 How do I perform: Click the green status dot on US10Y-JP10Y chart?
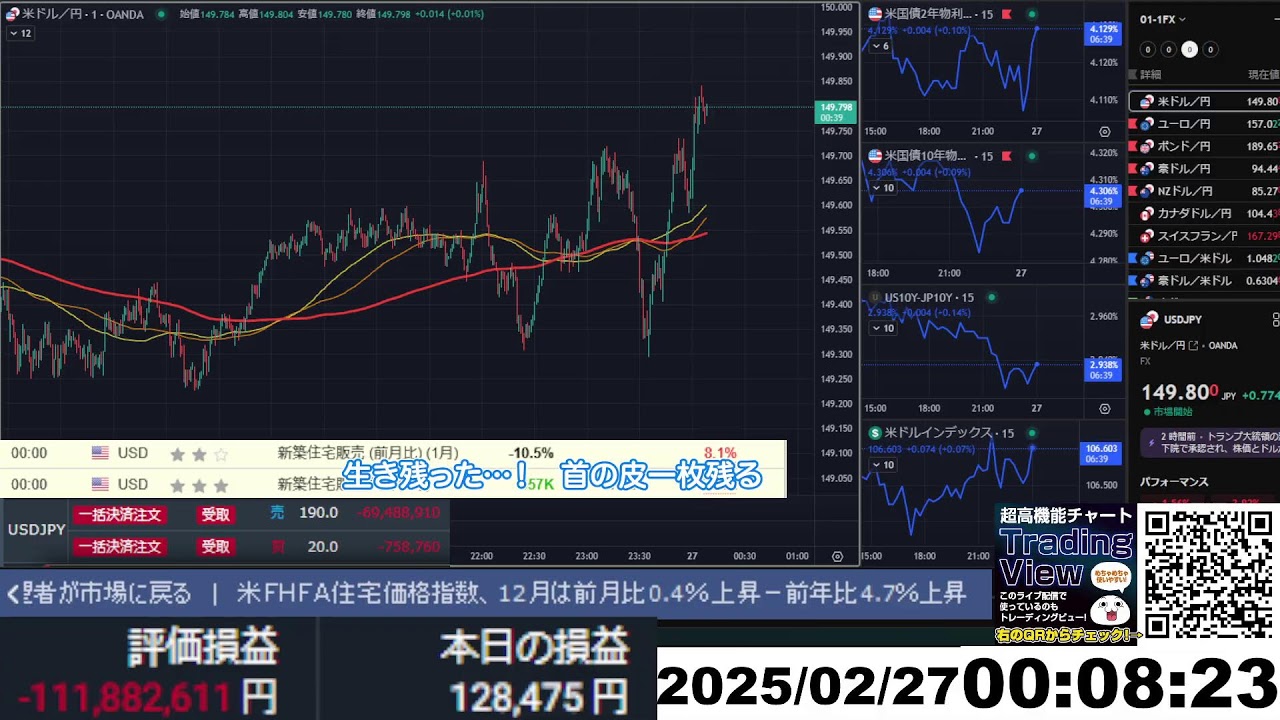(x=992, y=297)
